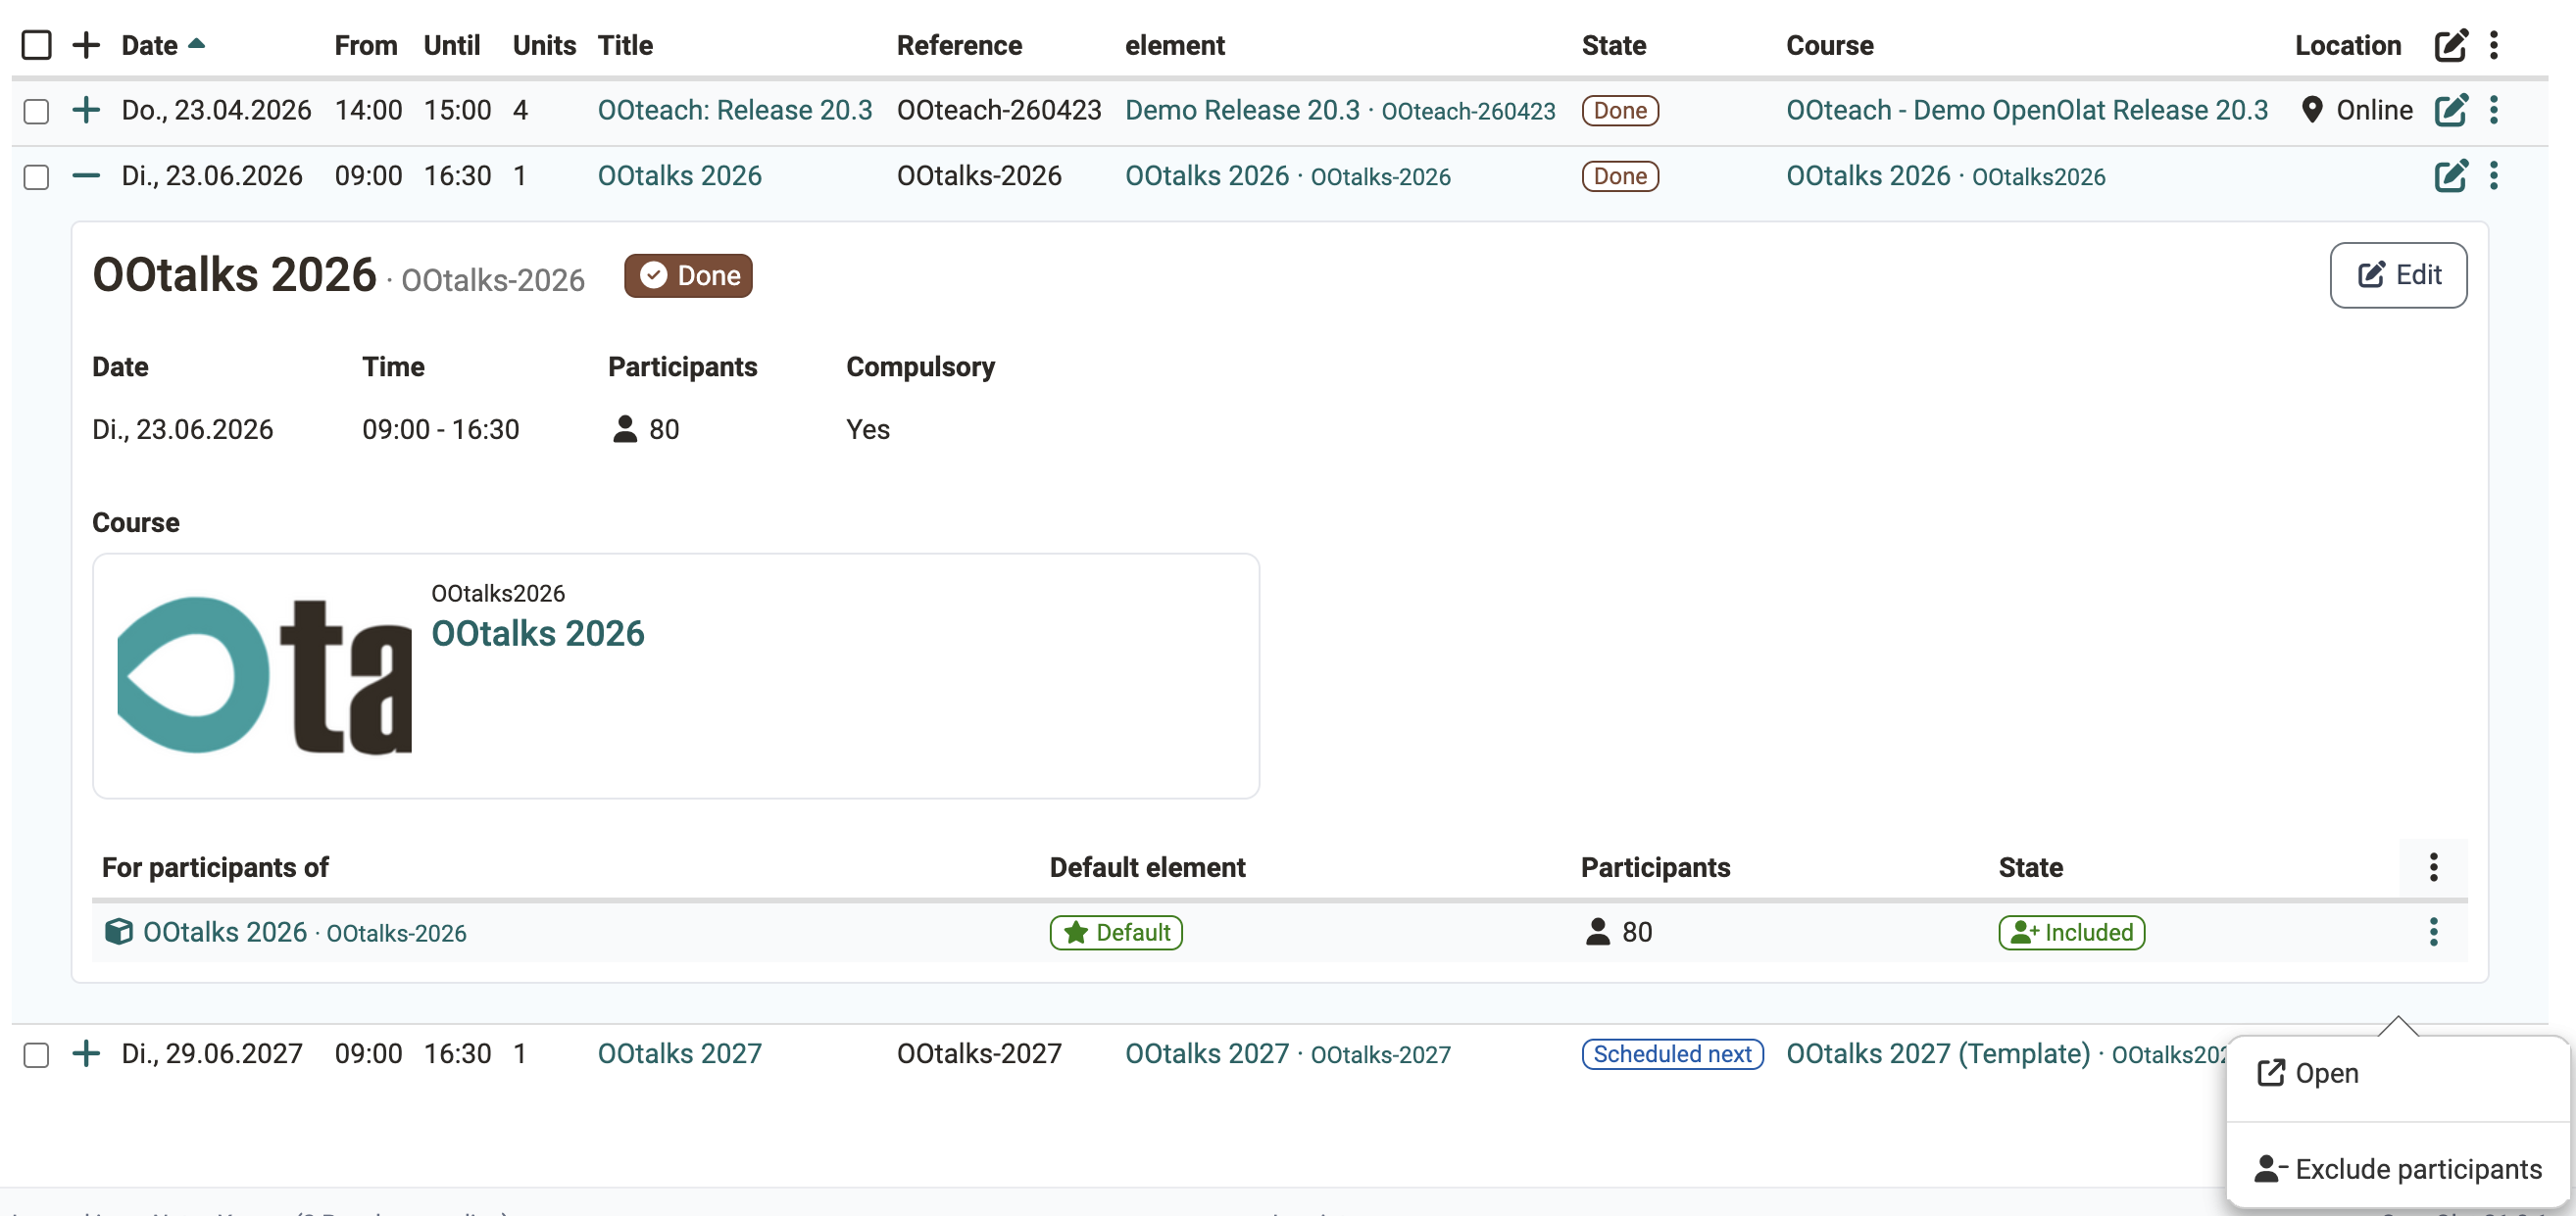The width and height of the screenshot is (2576, 1216).
Task: Open more actions for OOteach: Release 20.3 row
Action: point(2494,110)
